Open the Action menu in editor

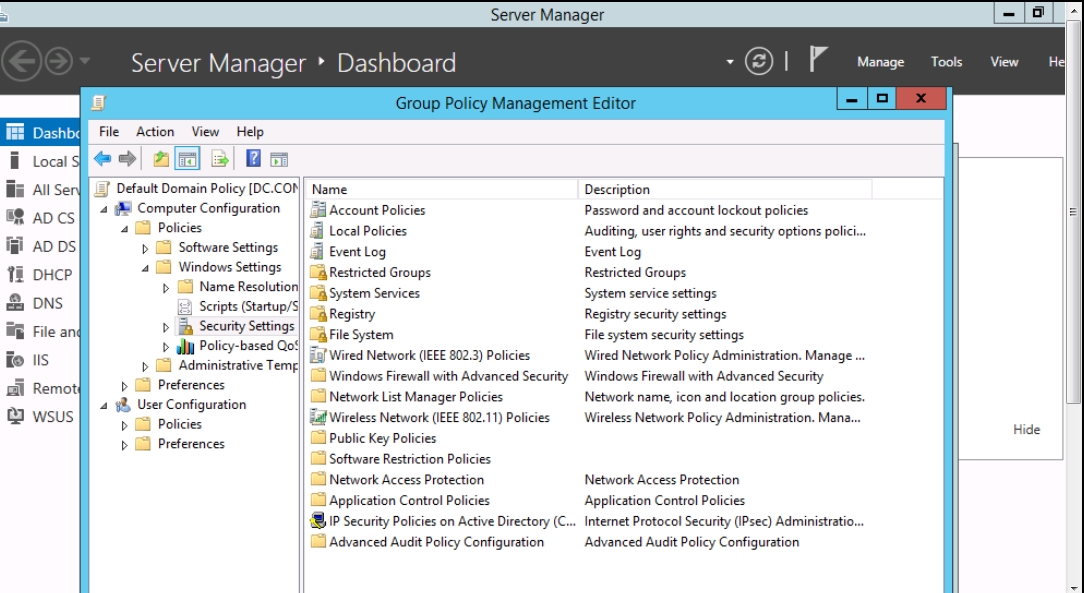coord(155,131)
